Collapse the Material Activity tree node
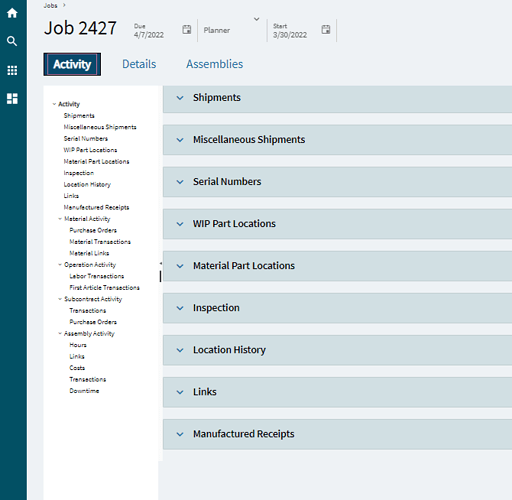512x500 pixels. pyautogui.click(x=60, y=219)
